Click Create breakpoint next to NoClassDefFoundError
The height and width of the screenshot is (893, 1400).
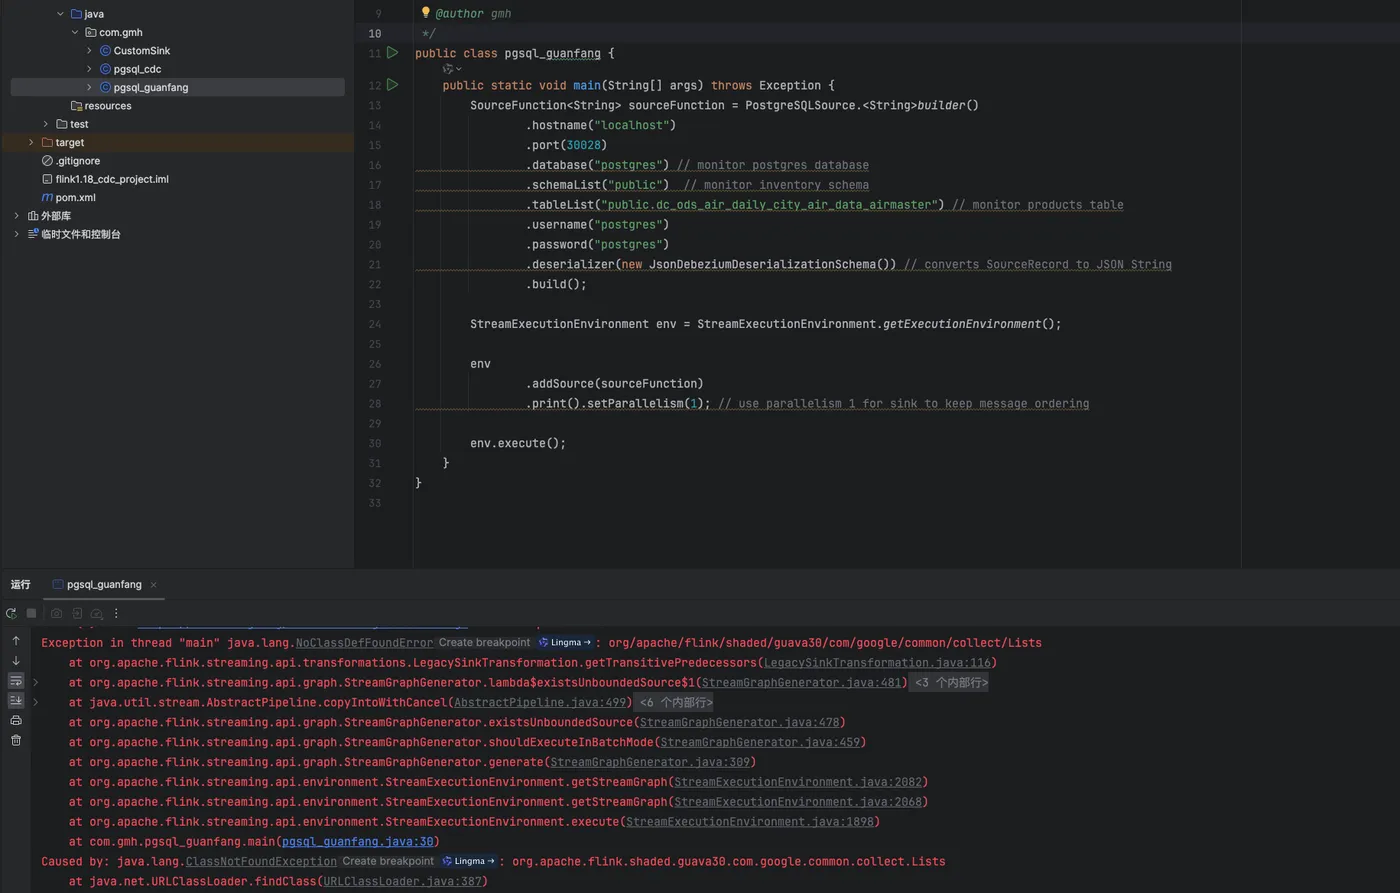point(484,642)
